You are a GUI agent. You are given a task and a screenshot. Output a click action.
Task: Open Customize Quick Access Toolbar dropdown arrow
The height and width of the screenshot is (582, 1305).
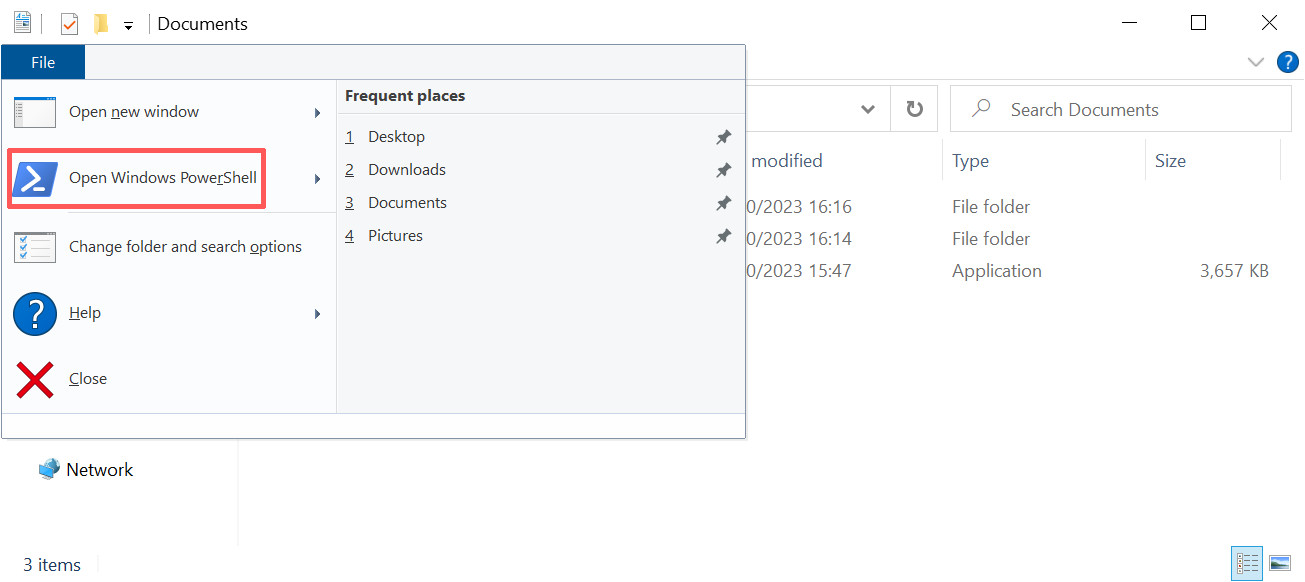coord(128,26)
